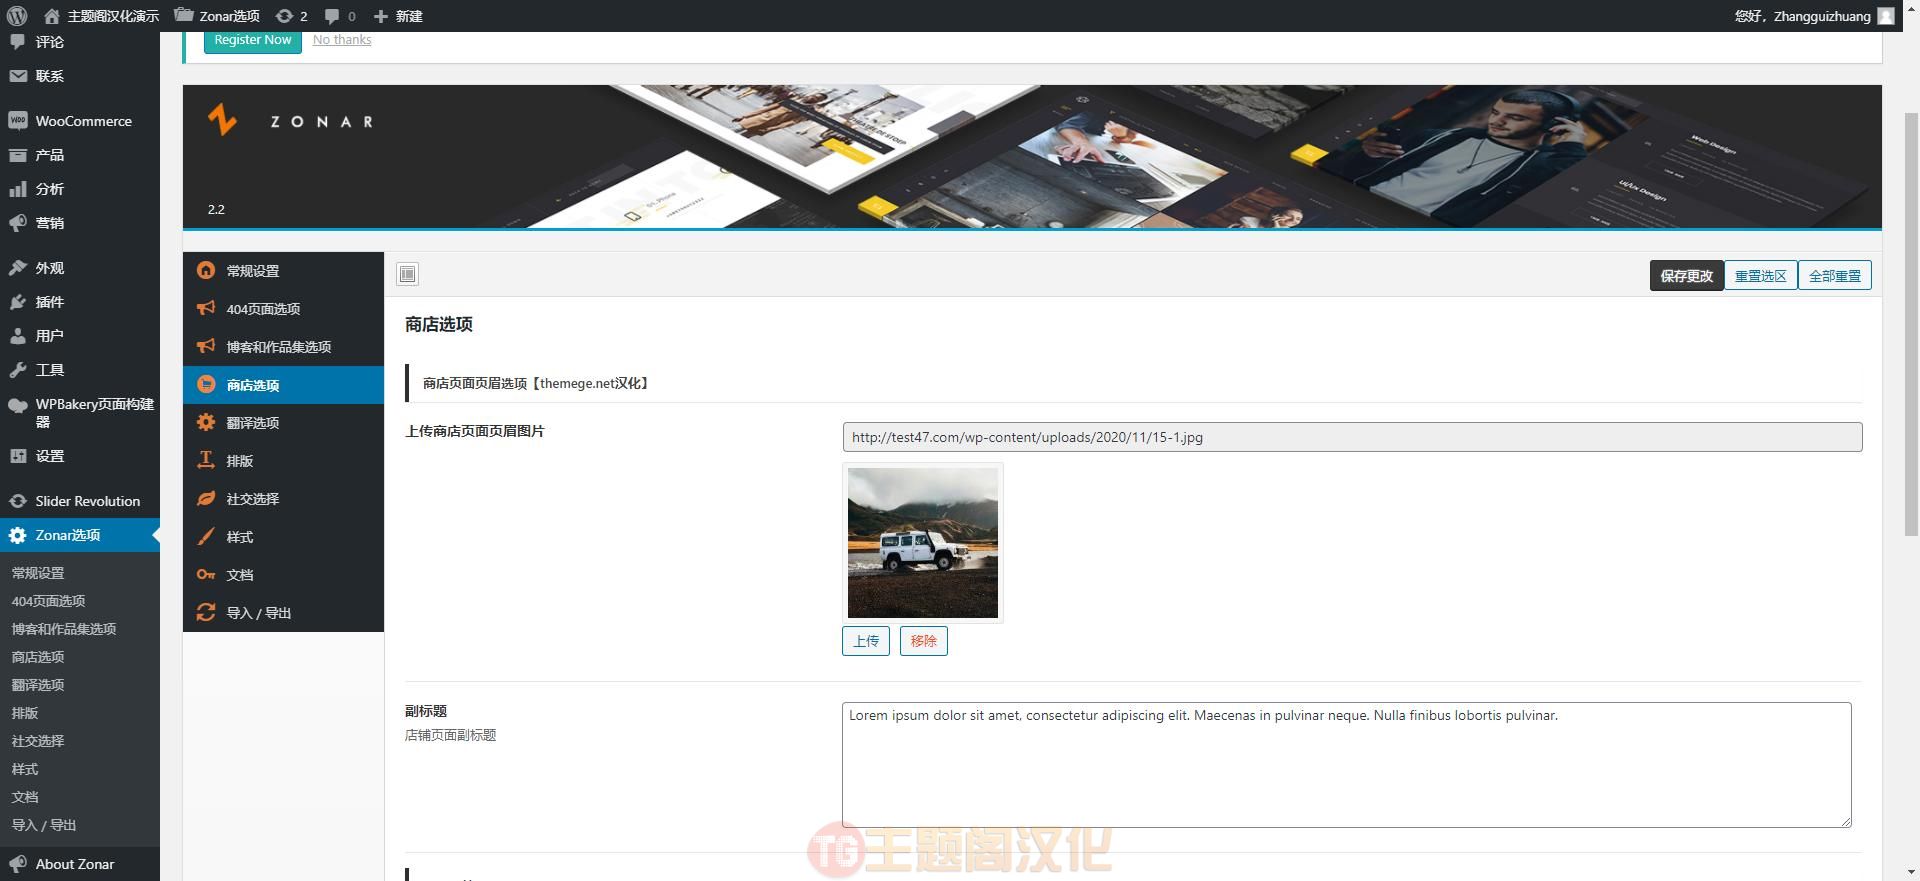The image size is (1920, 881).
Task: Open Zonar选项 in the admin bar
Action: pyautogui.click(x=216, y=16)
